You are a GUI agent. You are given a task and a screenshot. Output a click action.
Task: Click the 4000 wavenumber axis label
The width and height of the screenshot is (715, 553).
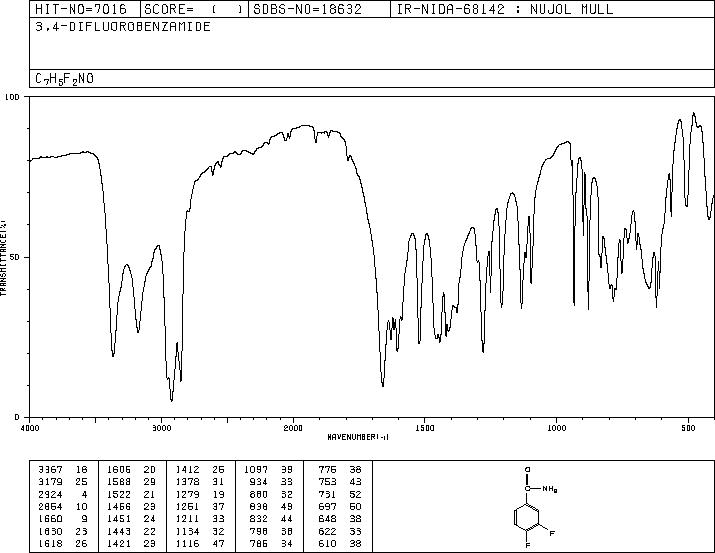(x=30, y=428)
